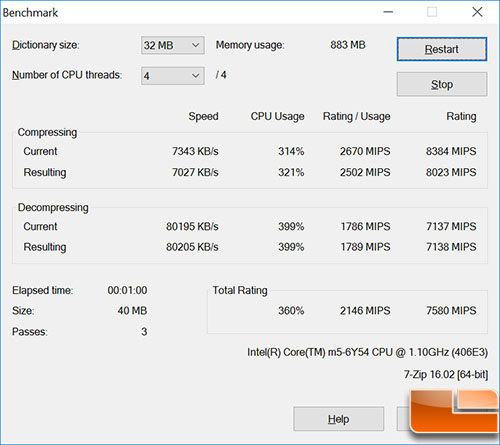
Task: Expand the Dictionary size dropdown arrow
Action: [196, 45]
